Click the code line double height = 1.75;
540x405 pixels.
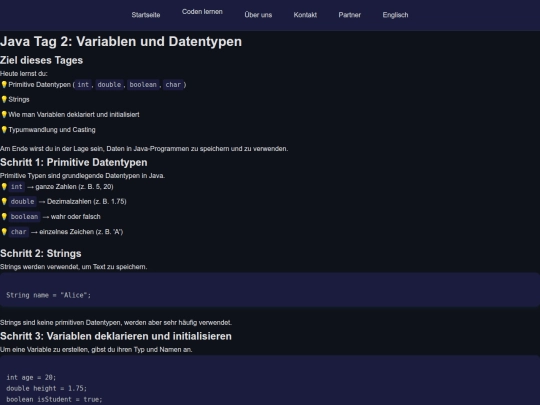pyautogui.click(x=46, y=388)
